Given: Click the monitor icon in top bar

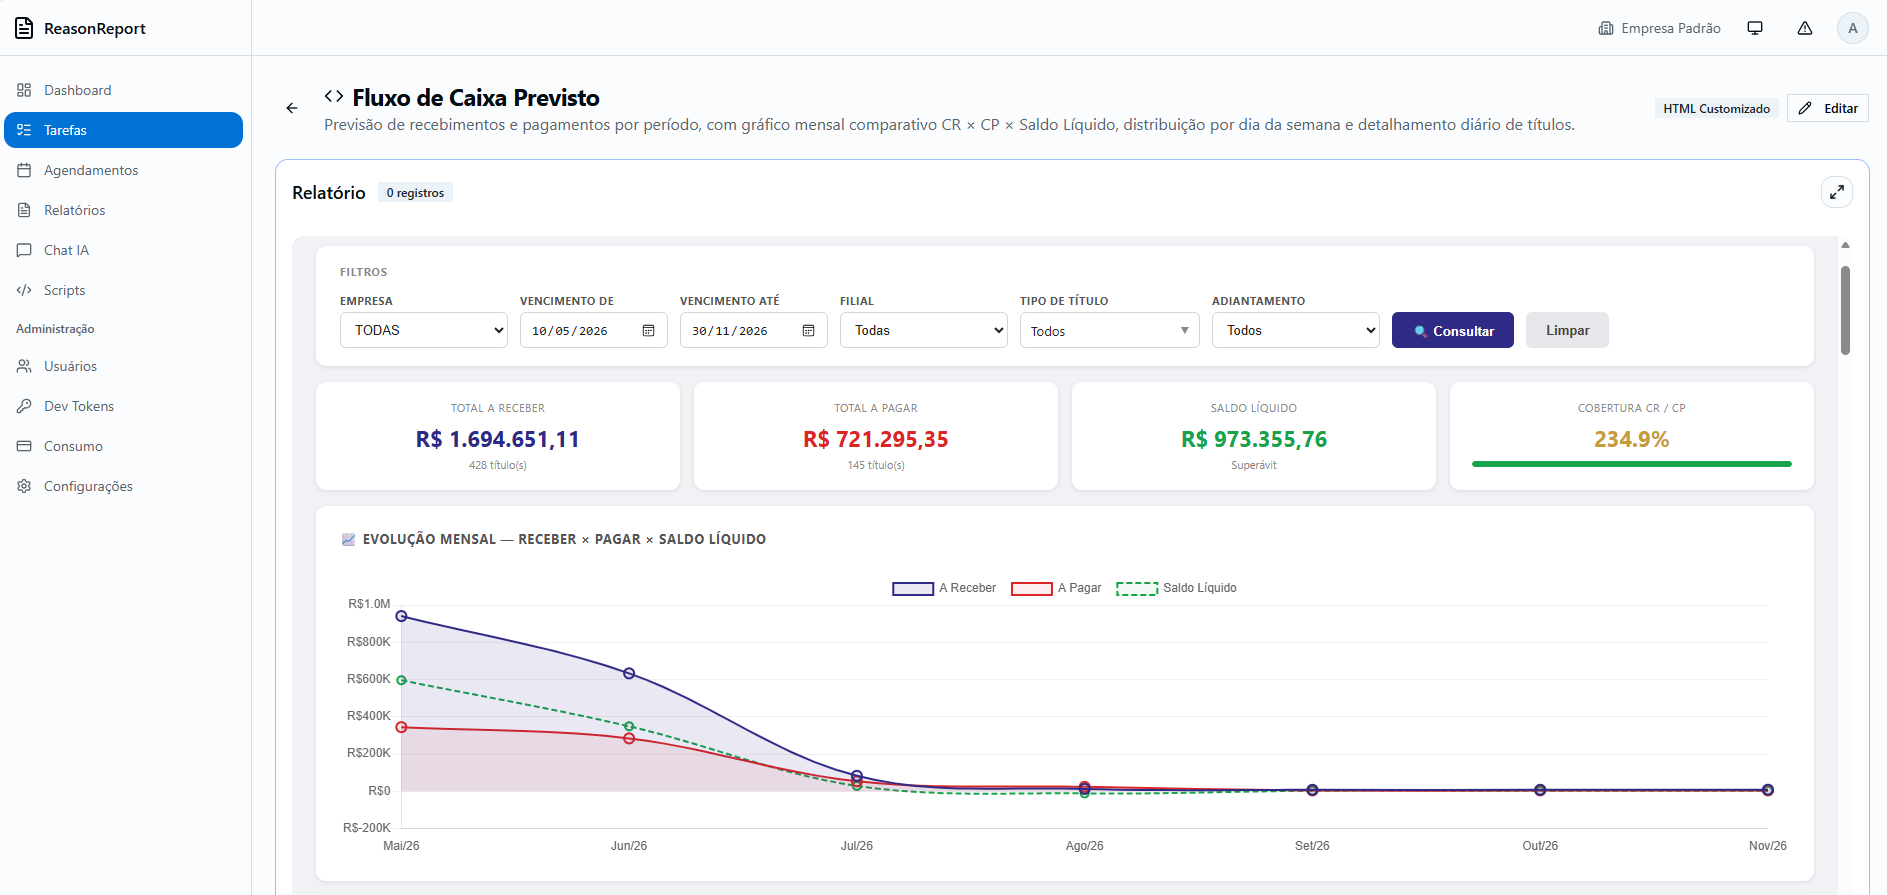Looking at the screenshot, I should (1755, 28).
